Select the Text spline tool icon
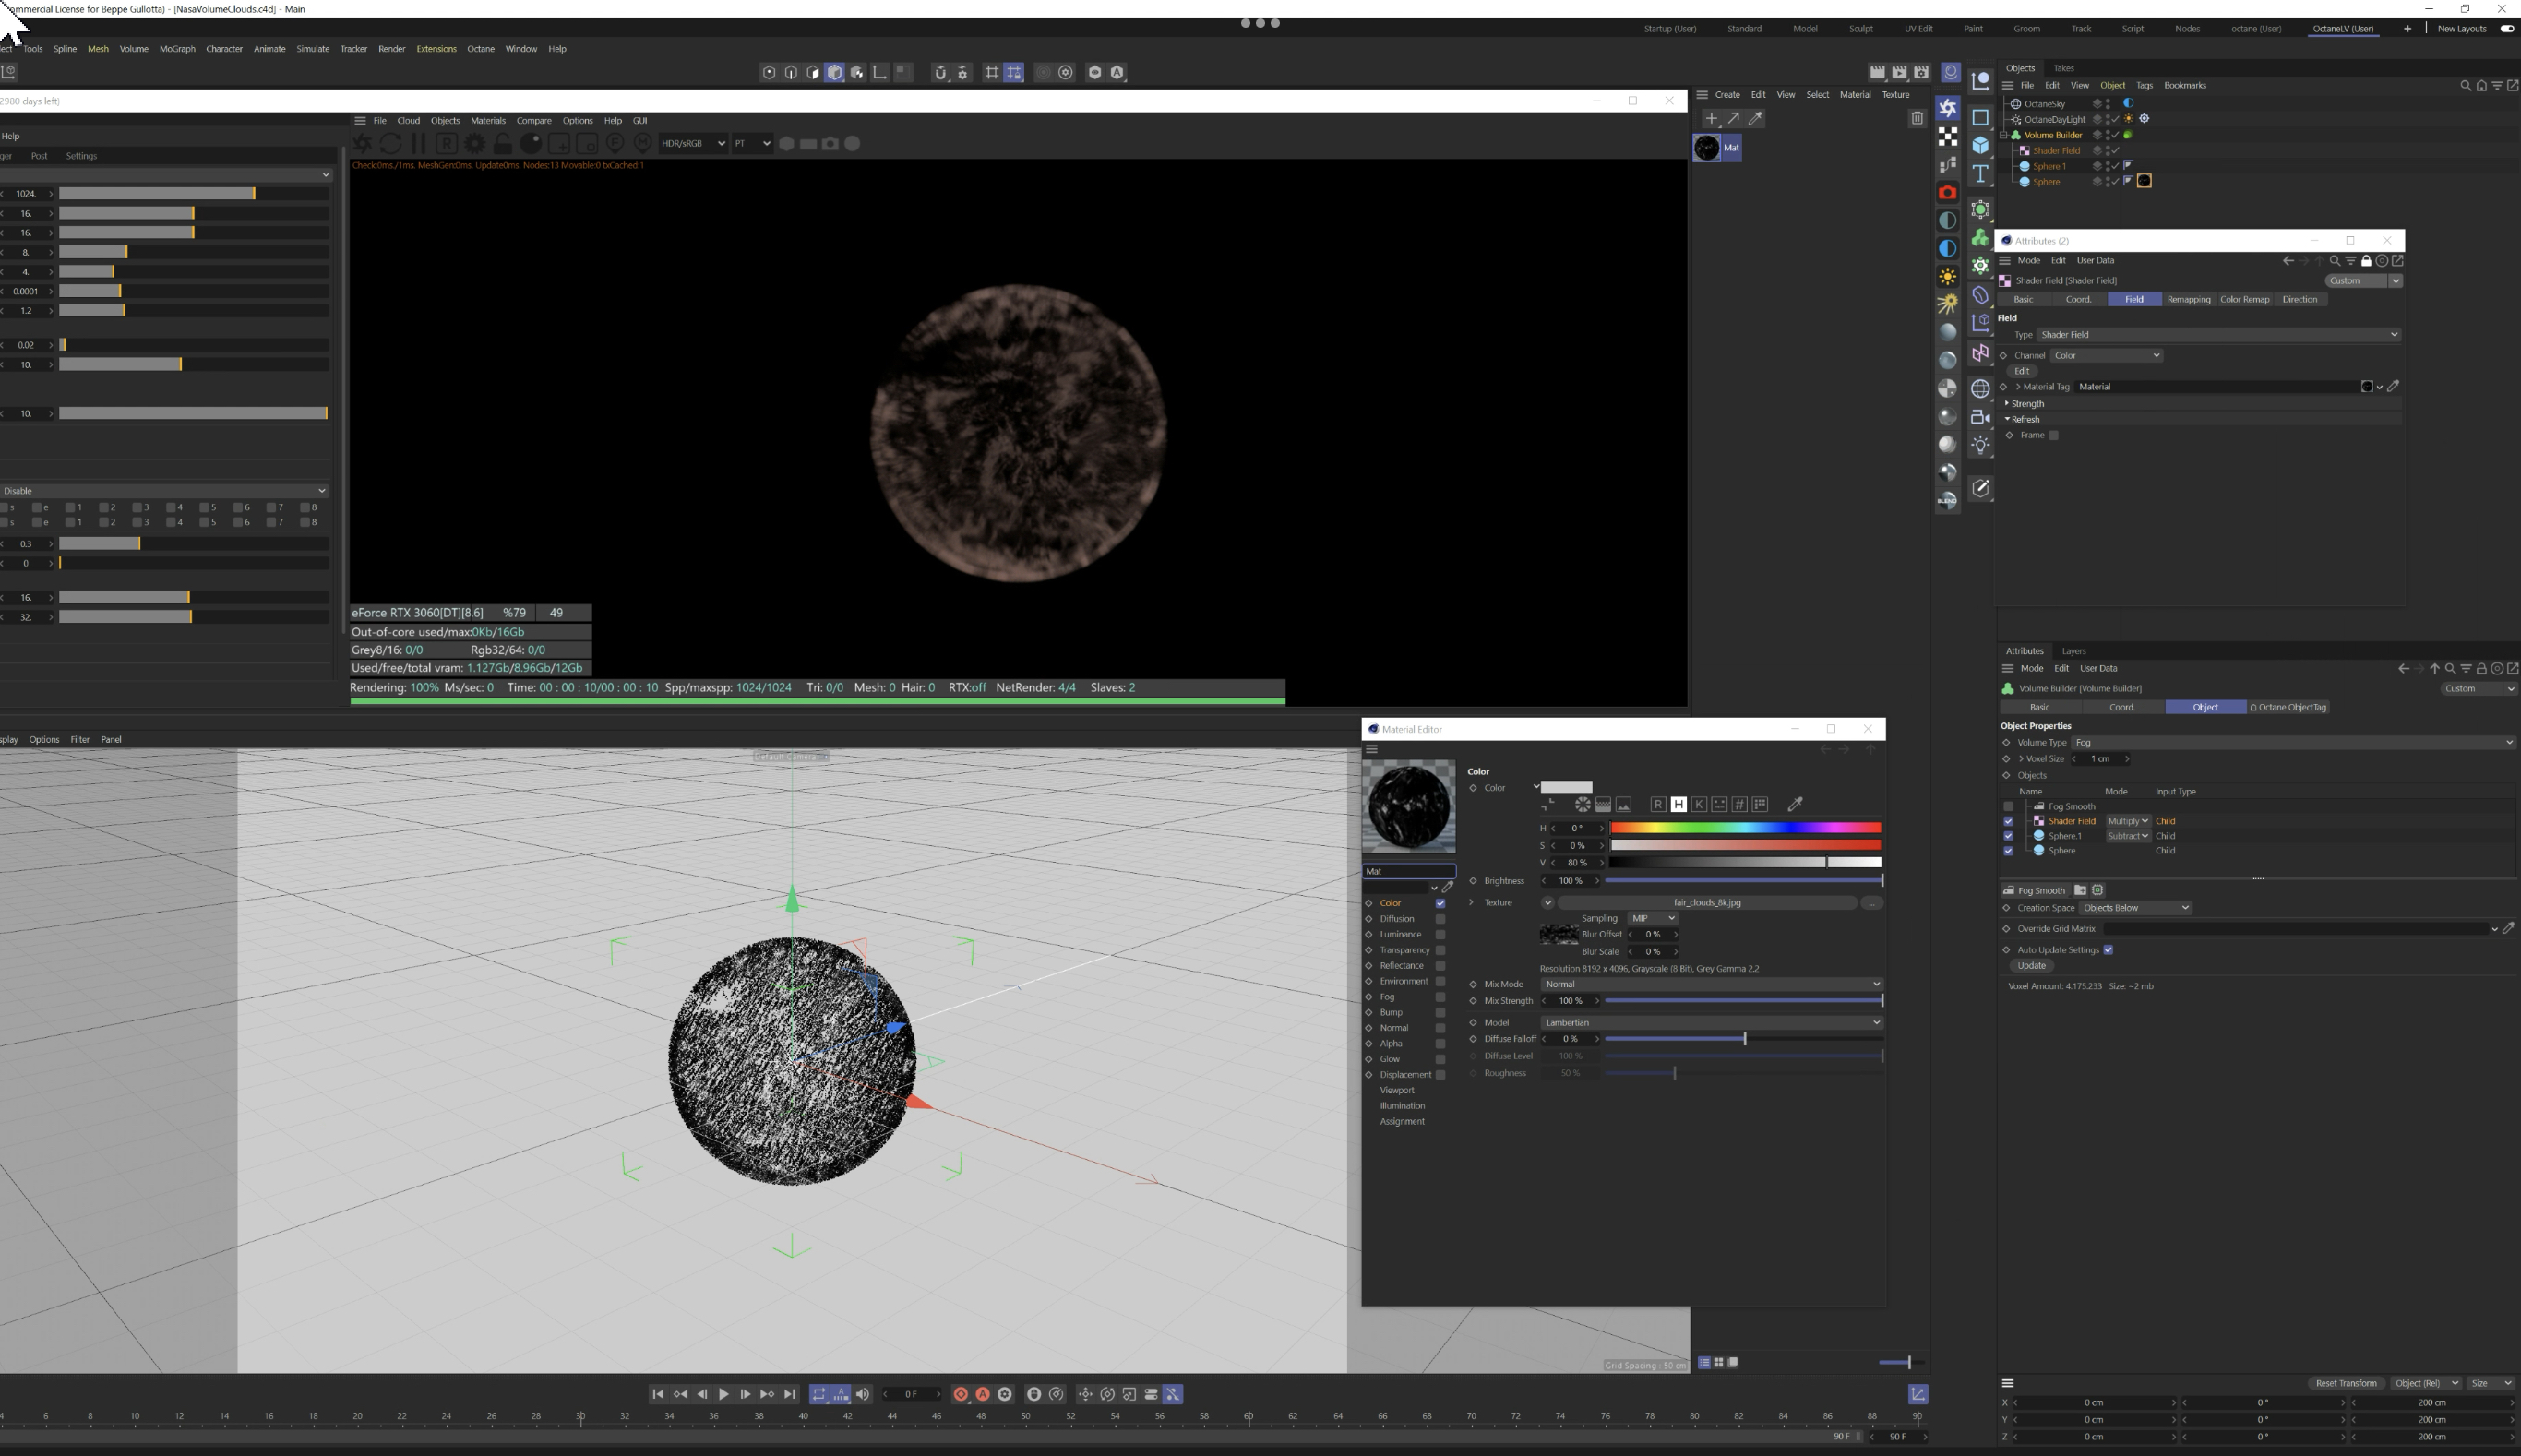This screenshot has height=1456, width=2521. [x=1980, y=175]
